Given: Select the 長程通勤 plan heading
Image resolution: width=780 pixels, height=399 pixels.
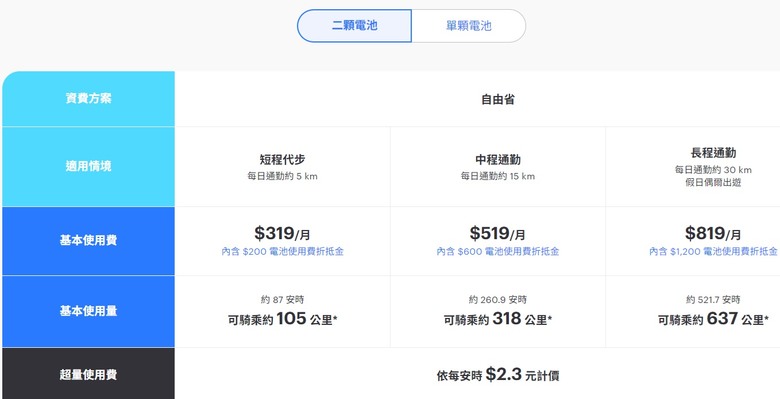Looking at the screenshot, I should click(713, 153).
